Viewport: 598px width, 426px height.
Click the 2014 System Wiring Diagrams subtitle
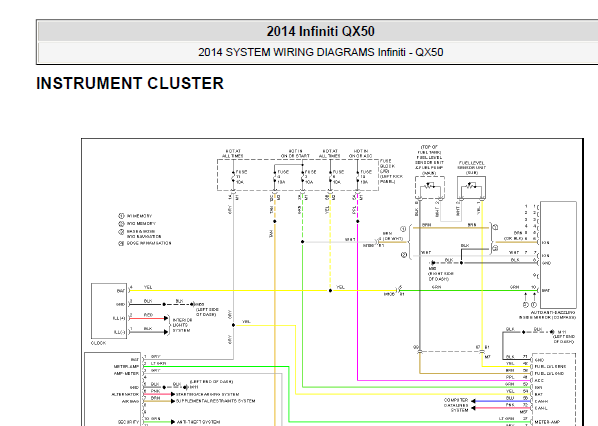(320, 52)
